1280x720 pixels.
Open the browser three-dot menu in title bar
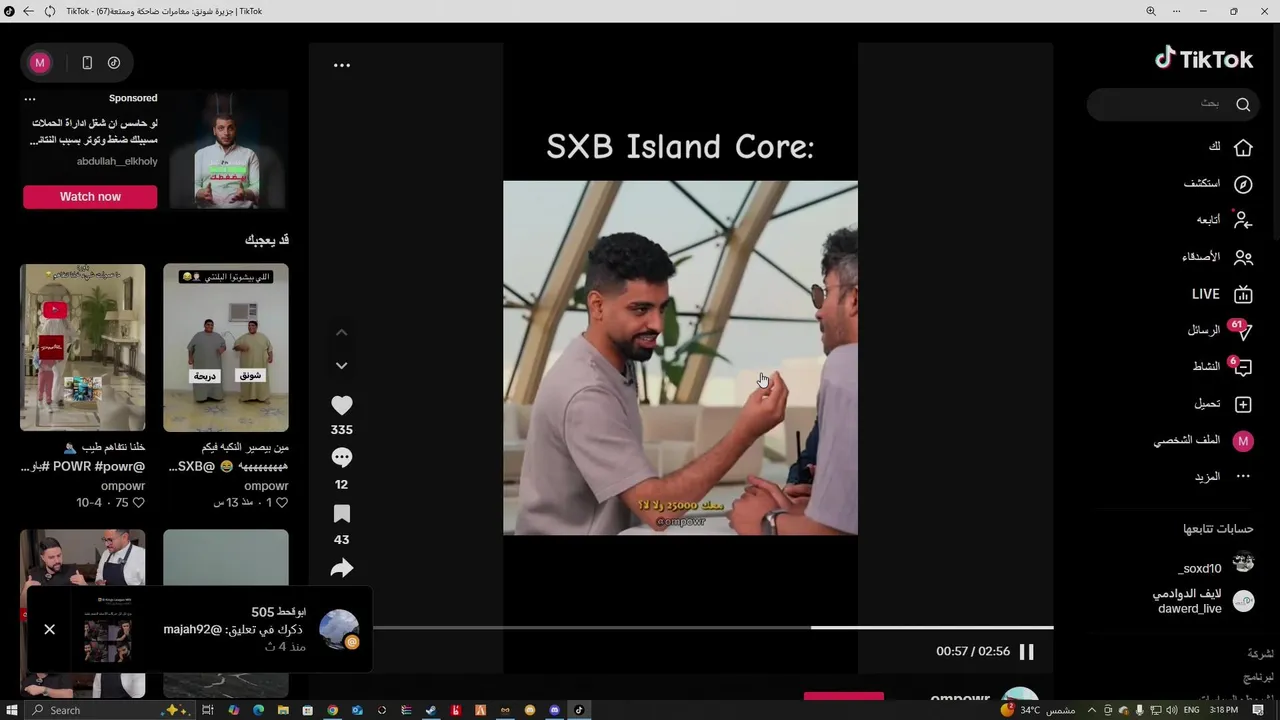1178,11
